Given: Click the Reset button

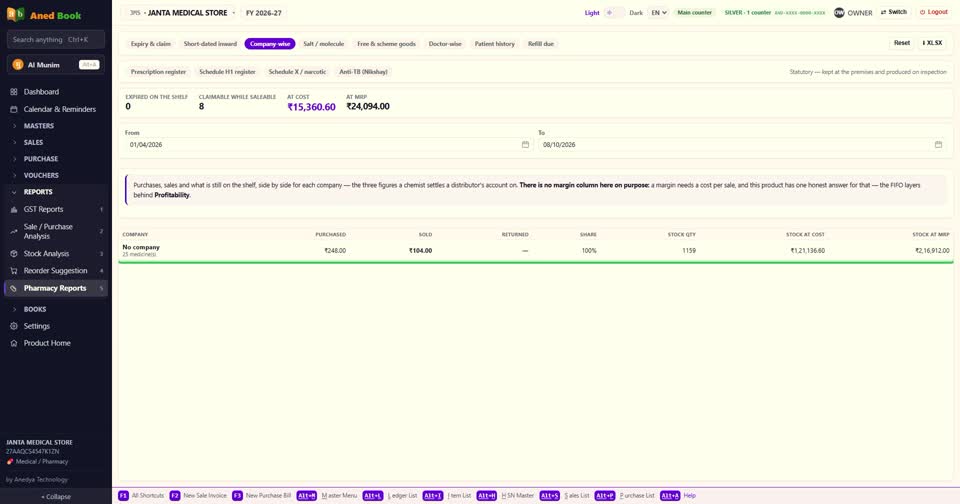Looking at the screenshot, I should 902,43.
